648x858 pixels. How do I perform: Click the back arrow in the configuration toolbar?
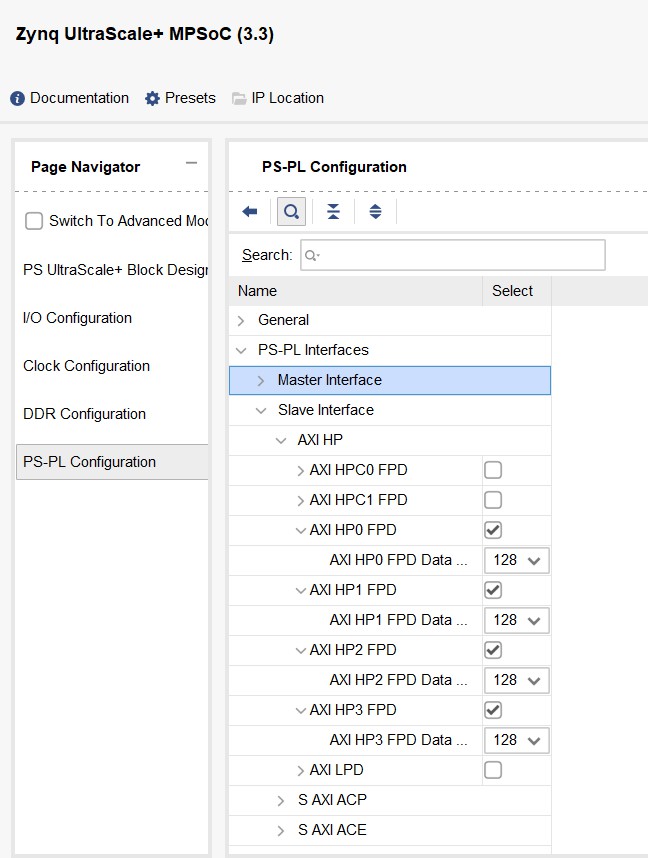[249, 211]
